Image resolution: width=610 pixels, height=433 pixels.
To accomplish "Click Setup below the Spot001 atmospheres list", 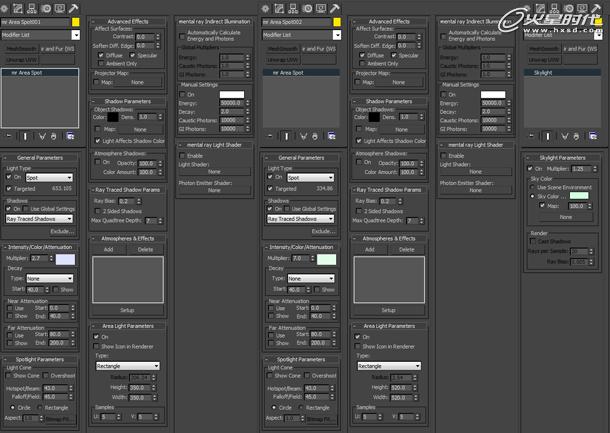I will click(127, 310).
